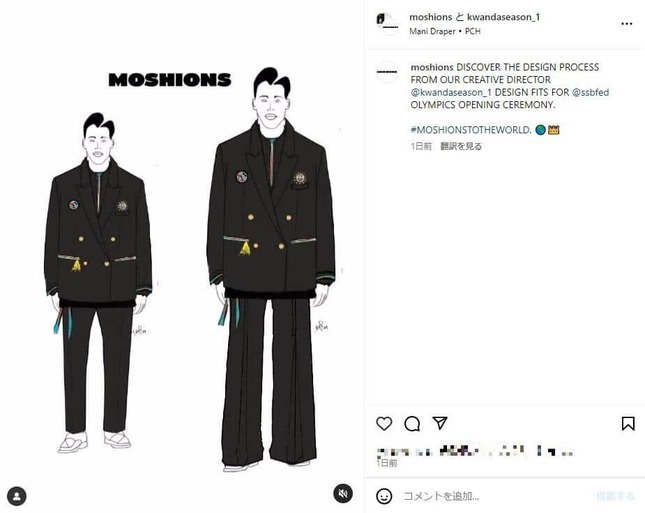The width and height of the screenshot is (645, 513).
Task: Open moshions username in header
Action: coord(430,17)
